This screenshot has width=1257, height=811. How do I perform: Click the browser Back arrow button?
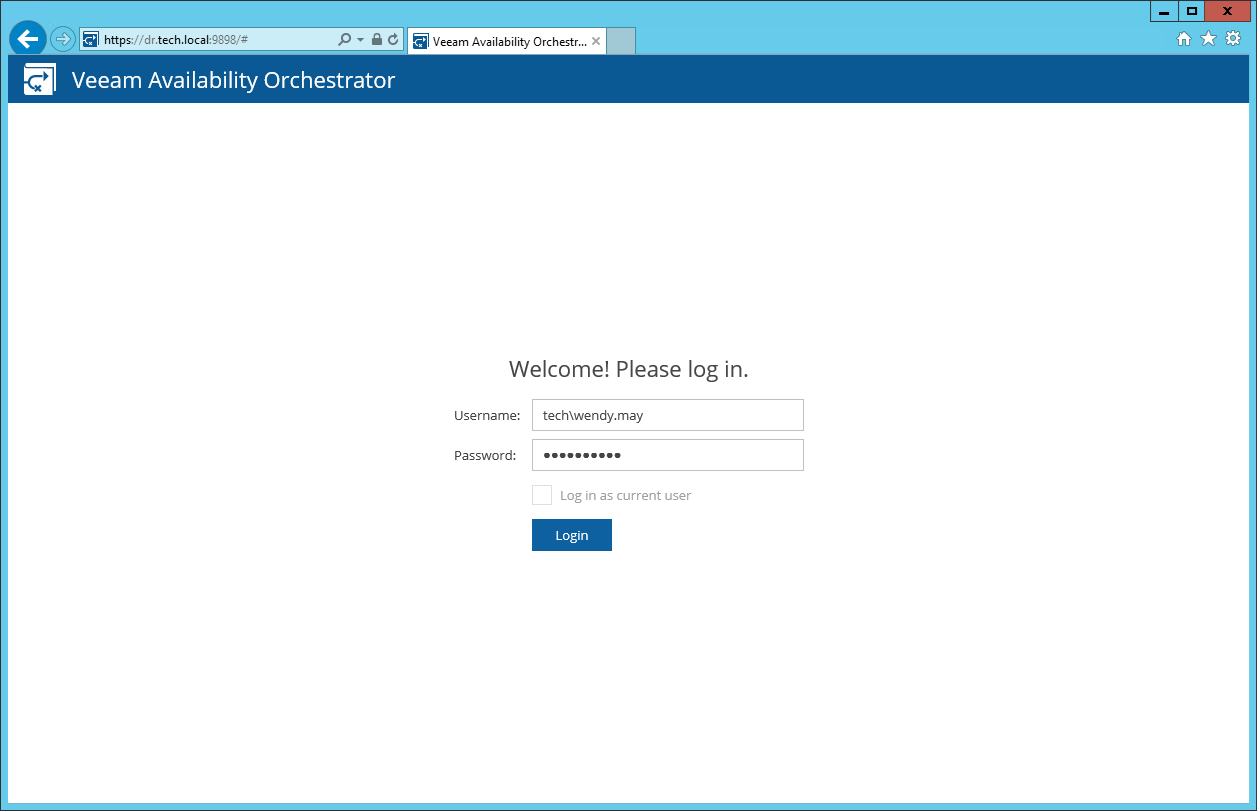click(28, 39)
